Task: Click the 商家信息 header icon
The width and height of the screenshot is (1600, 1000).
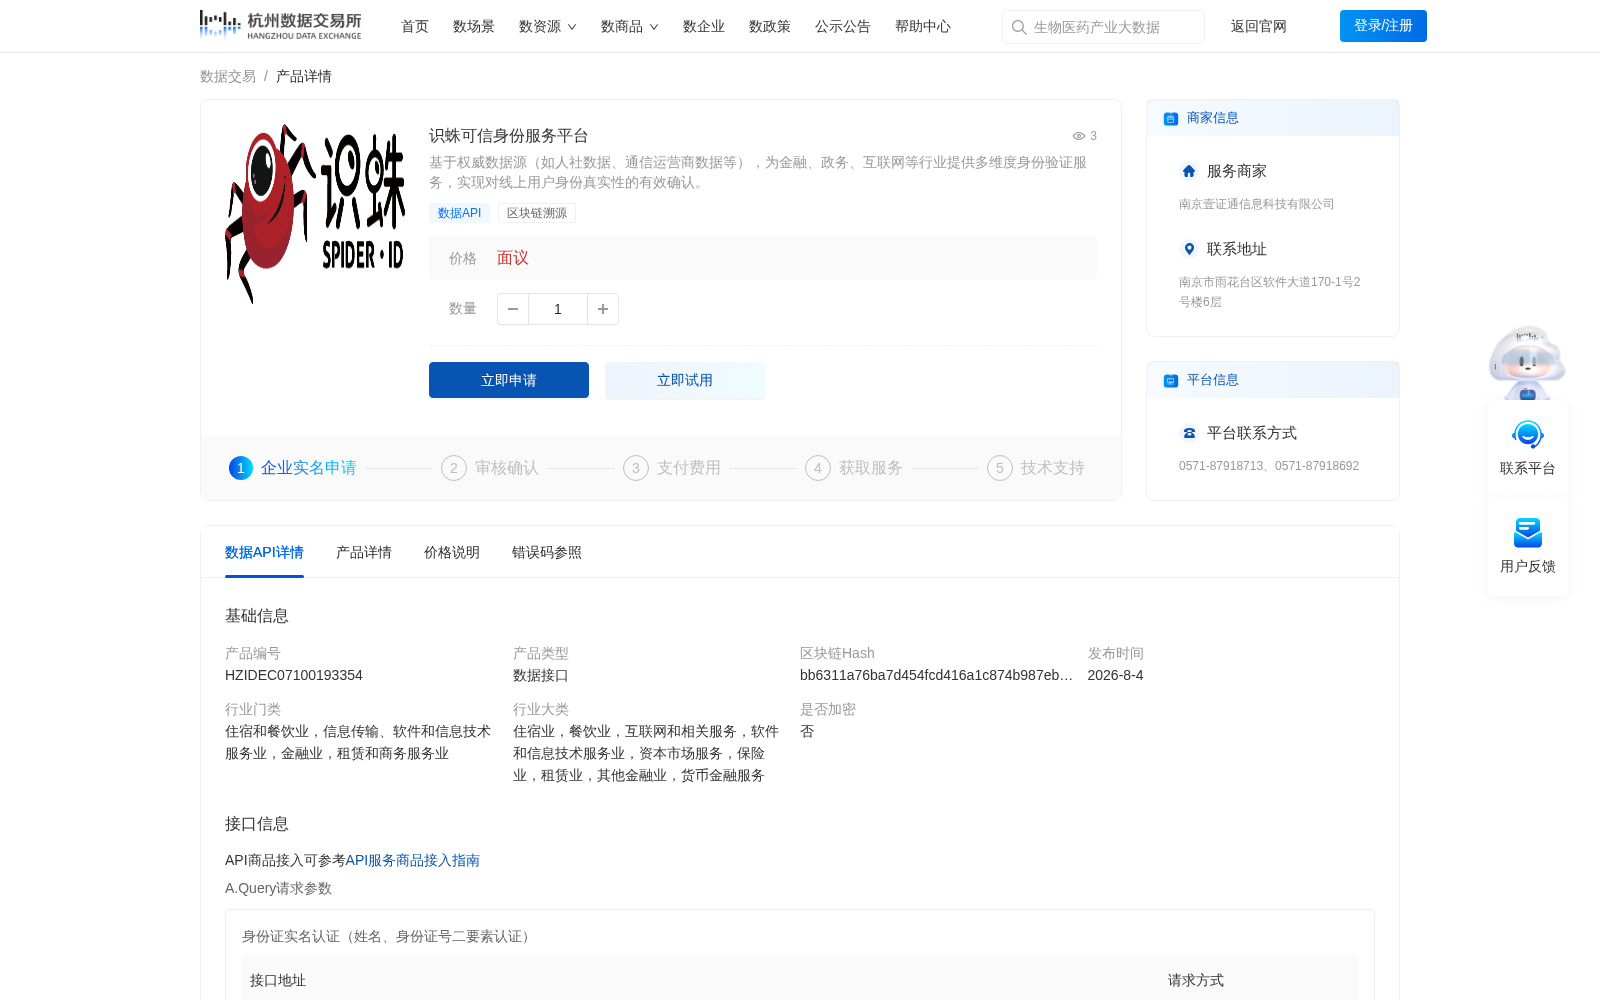Action: tap(1171, 119)
